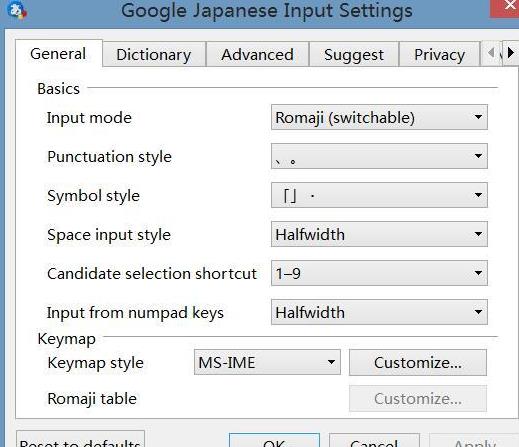Viewport: 519px width, 447px height.
Task: Click the Candidate selection shortcut label
Action: (x=152, y=274)
